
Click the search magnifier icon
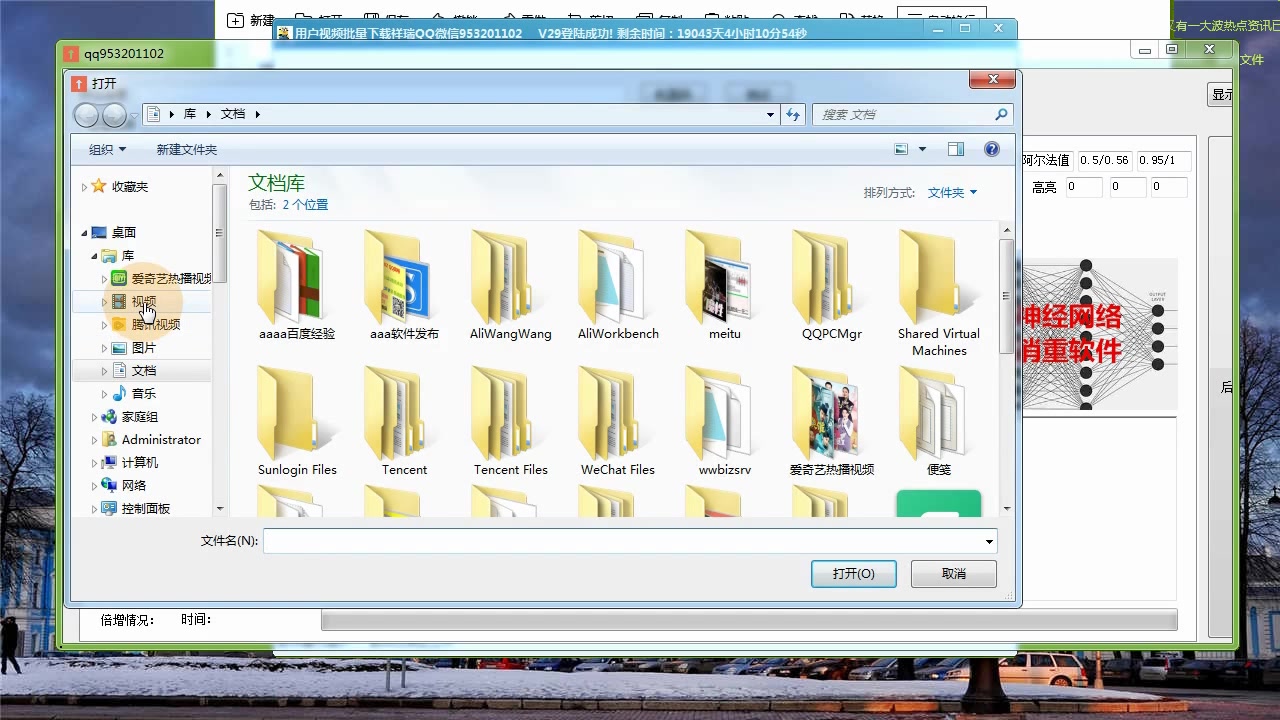[1001, 114]
